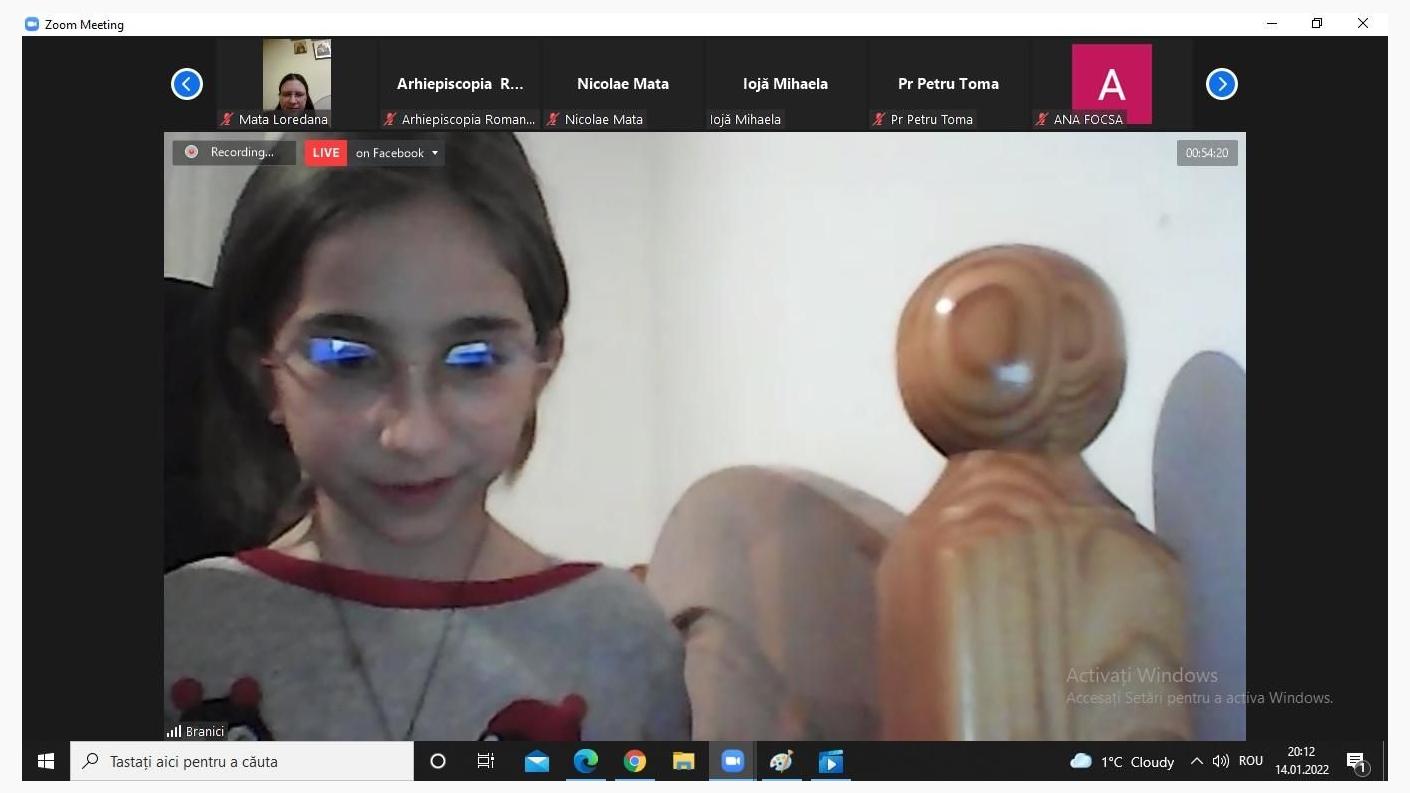
Task: Launch Microsoft Edge from taskbar
Action: tap(585, 761)
